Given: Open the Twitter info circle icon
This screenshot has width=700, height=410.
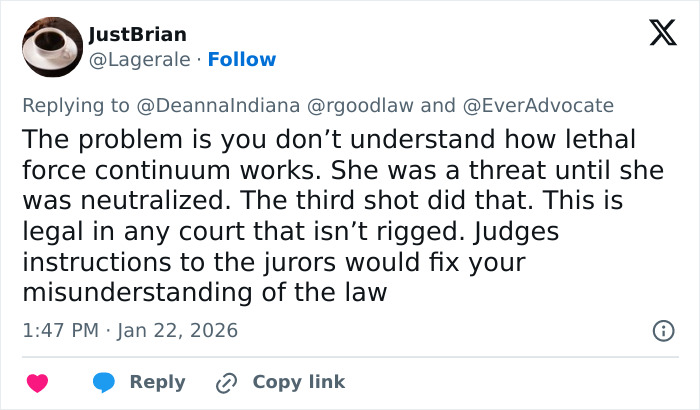Looking at the screenshot, I should coord(662,330).
